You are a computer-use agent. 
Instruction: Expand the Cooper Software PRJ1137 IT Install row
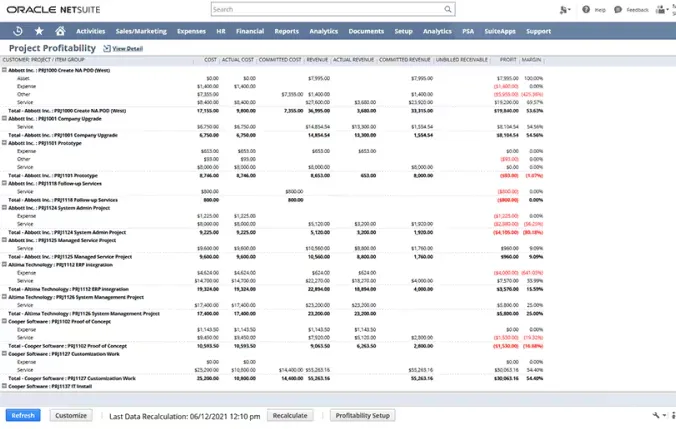tap(4, 385)
